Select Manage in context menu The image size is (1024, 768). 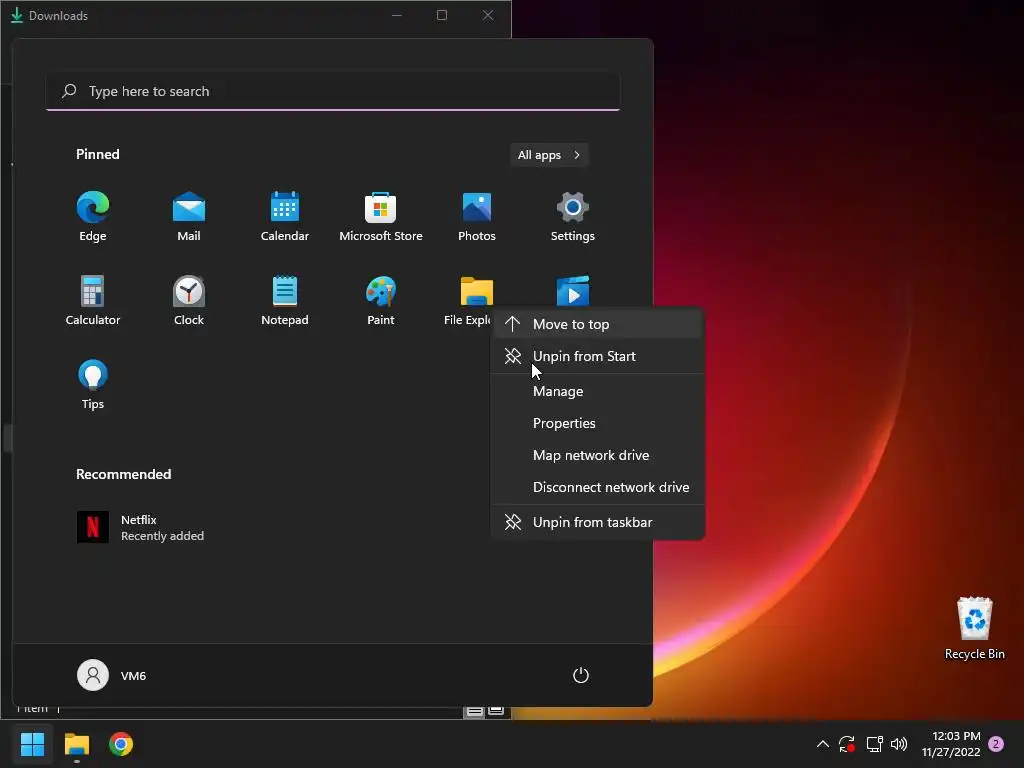pos(598,392)
